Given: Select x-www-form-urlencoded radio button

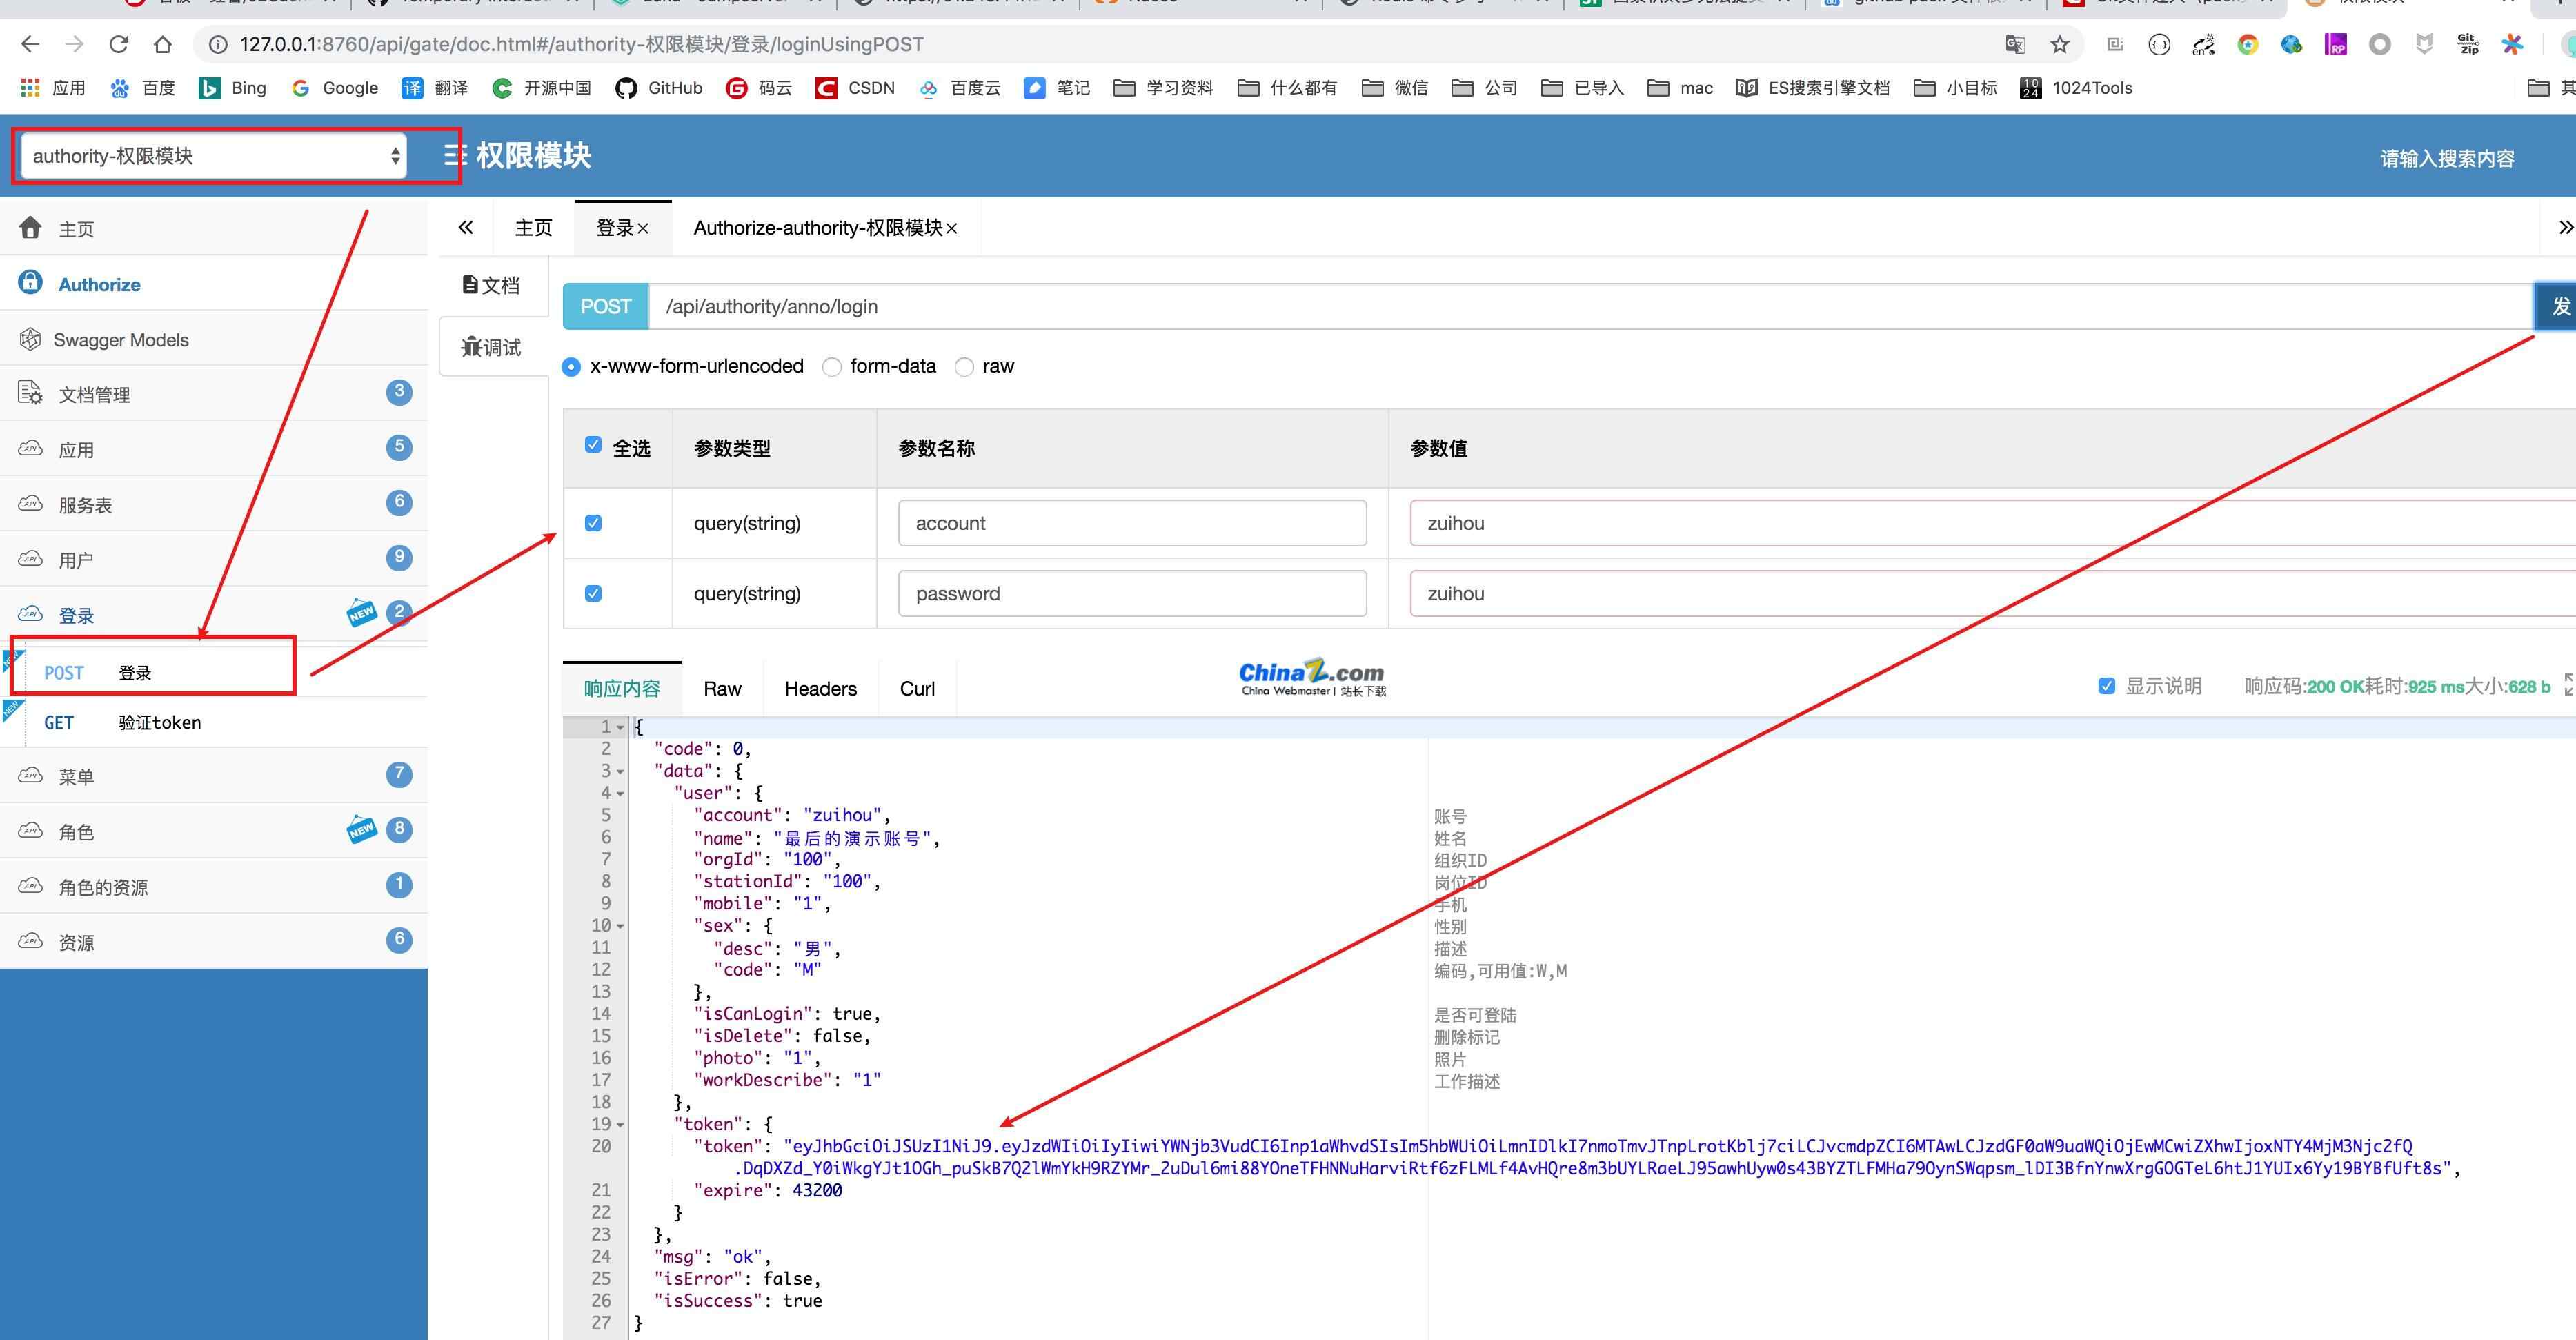Looking at the screenshot, I should point(574,365).
